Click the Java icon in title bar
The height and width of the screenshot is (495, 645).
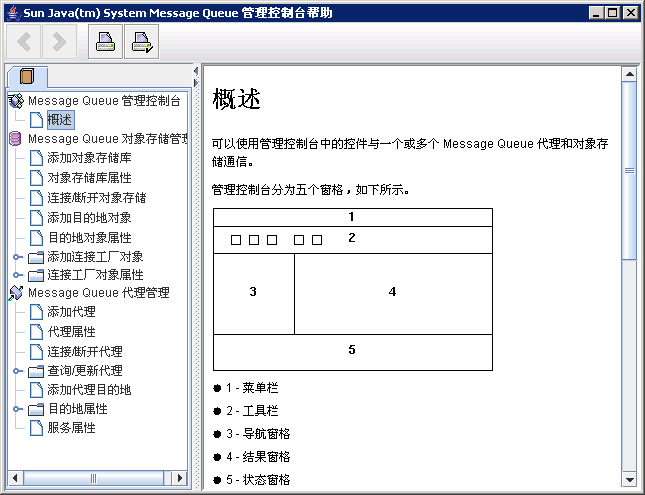14,13
